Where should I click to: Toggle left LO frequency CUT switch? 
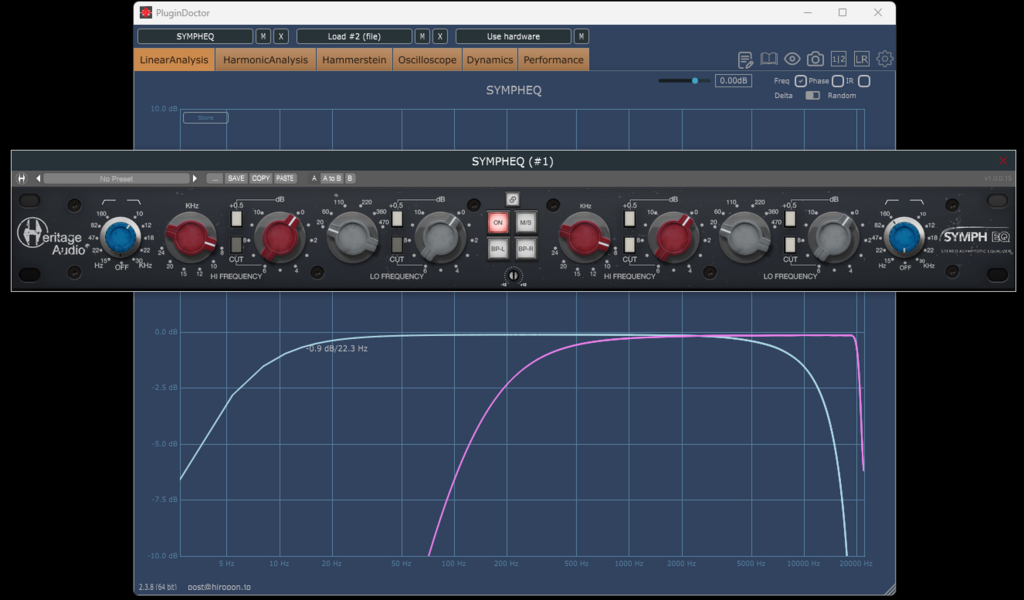click(397, 245)
